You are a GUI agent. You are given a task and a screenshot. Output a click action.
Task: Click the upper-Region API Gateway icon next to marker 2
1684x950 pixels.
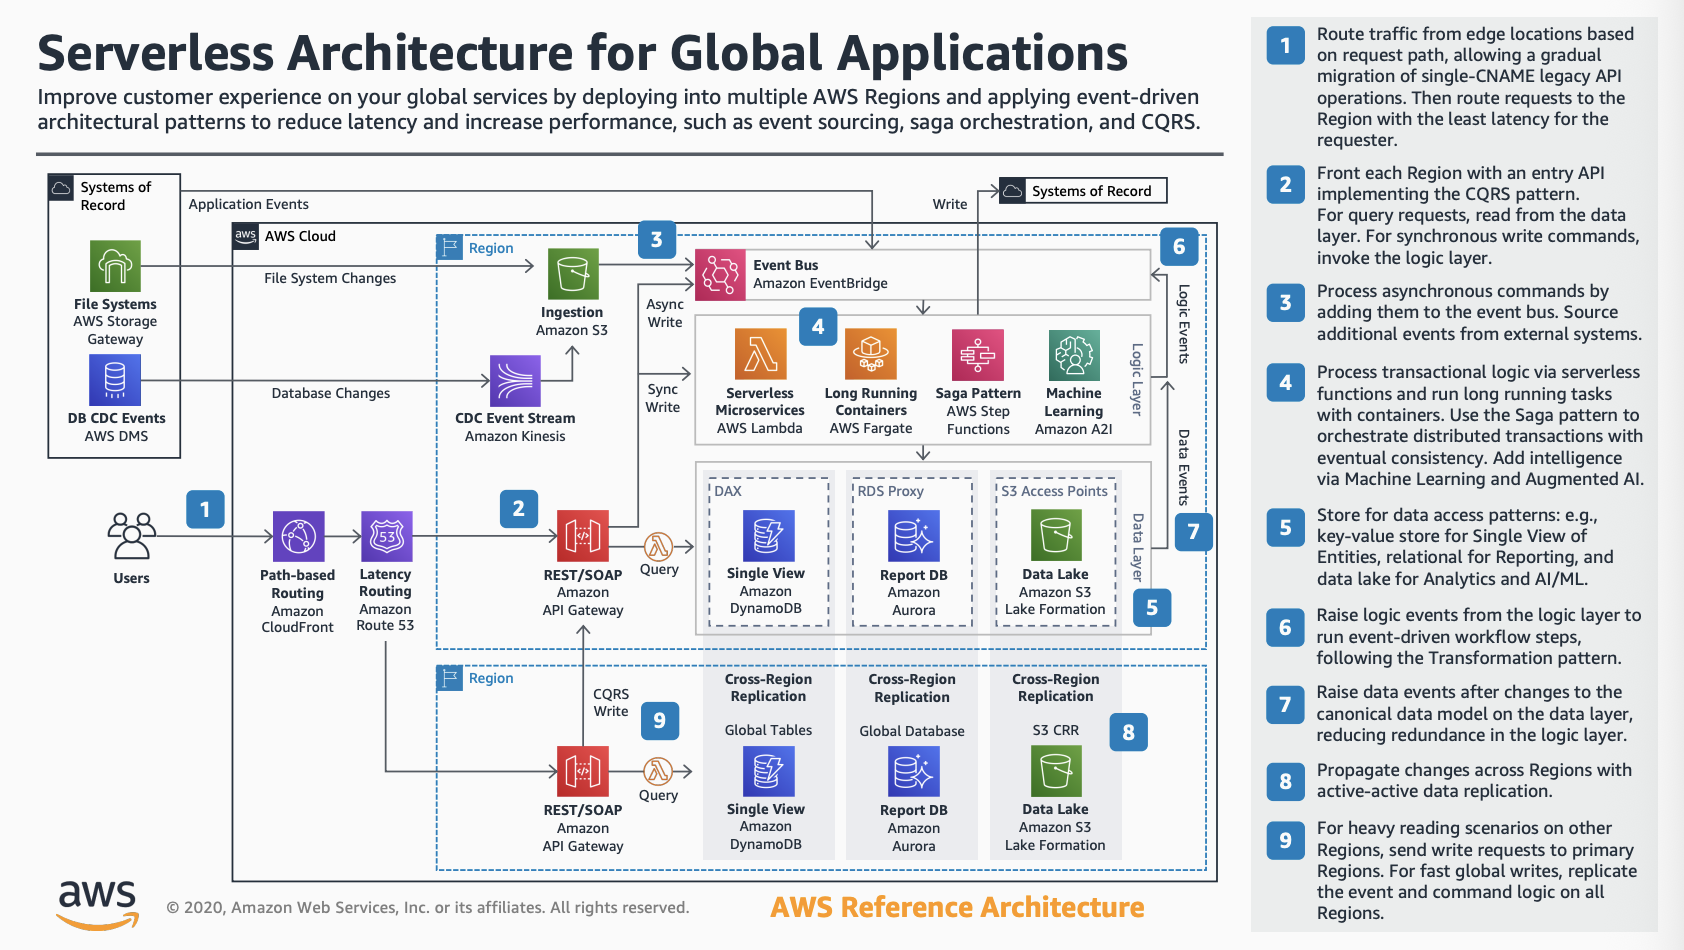click(x=583, y=536)
